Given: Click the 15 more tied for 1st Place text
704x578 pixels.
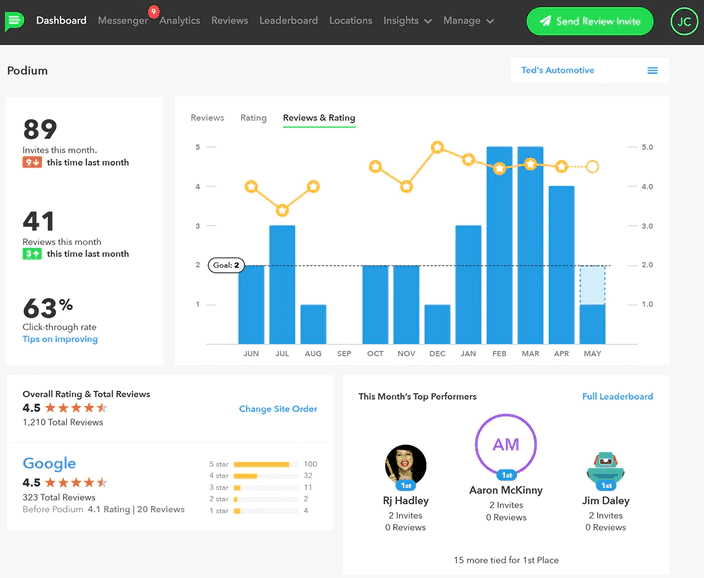Looking at the screenshot, I should pos(506,560).
